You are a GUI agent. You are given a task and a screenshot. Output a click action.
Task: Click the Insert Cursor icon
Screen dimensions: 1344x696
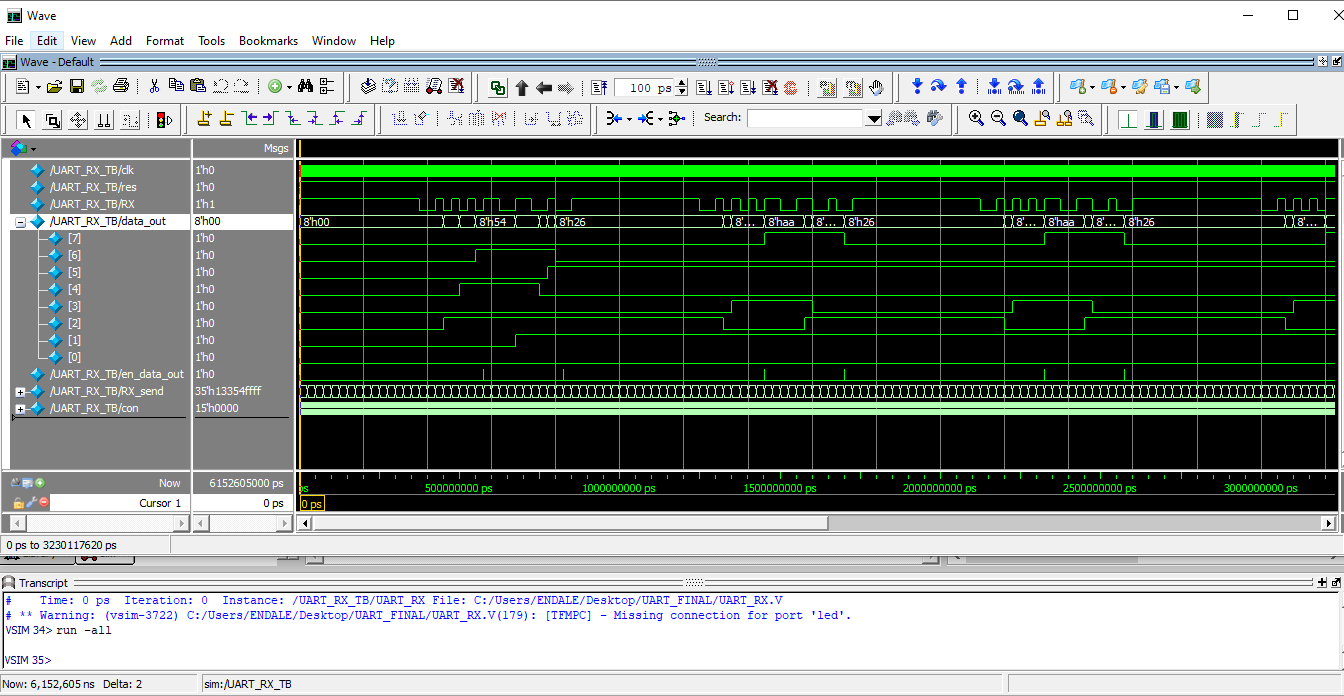204,119
